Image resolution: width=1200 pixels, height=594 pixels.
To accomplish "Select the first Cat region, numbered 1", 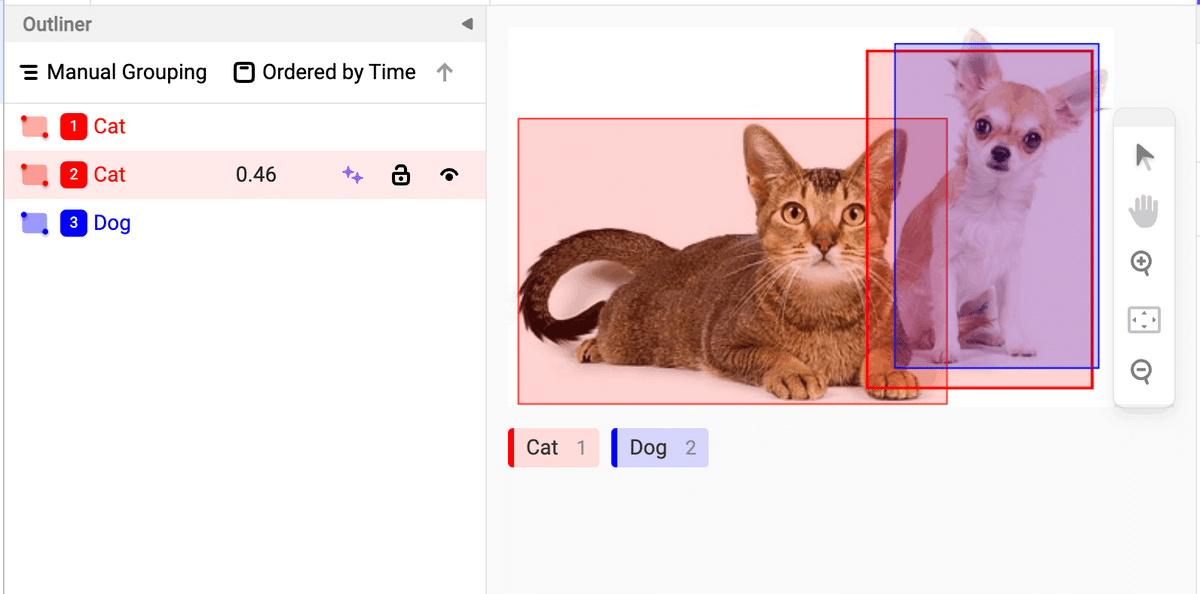I will [245, 127].
